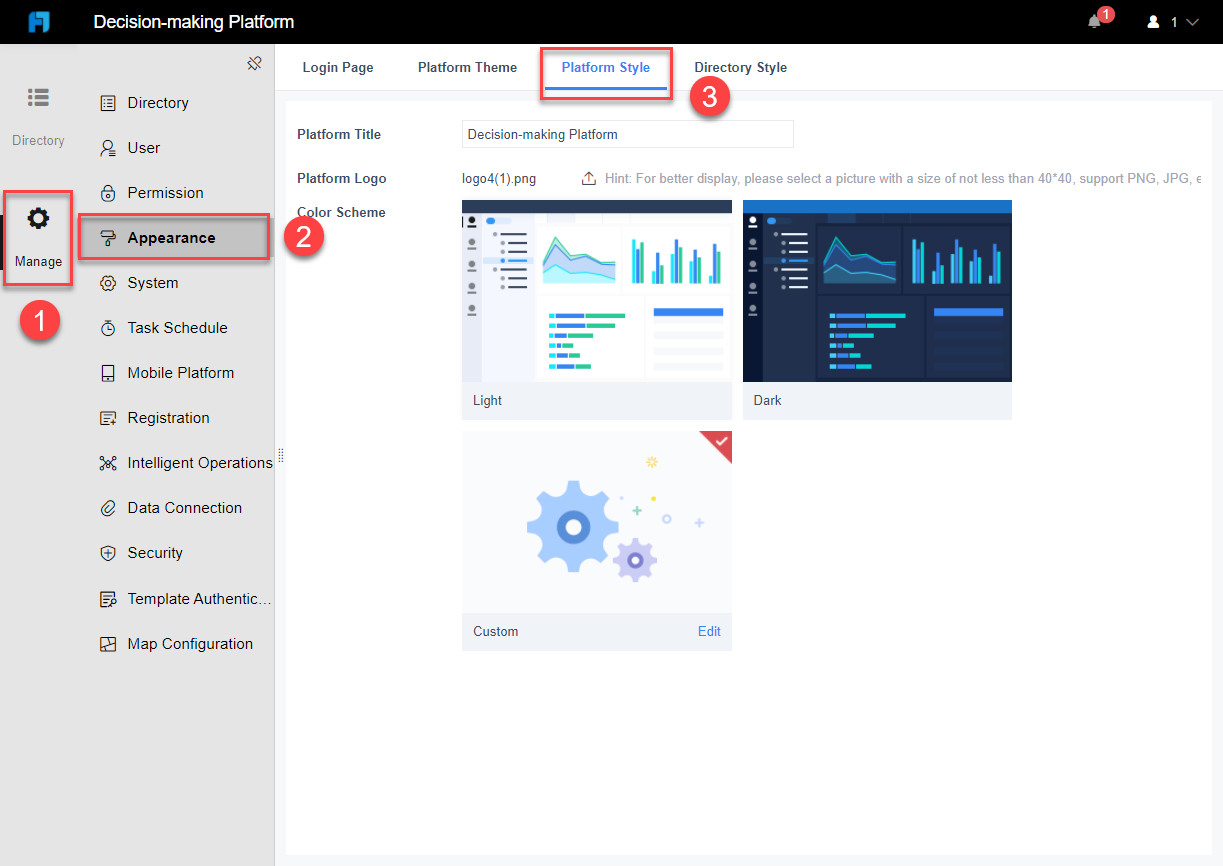Open the Task Schedule icon
1223x866 pixels.
coord(109,327)
